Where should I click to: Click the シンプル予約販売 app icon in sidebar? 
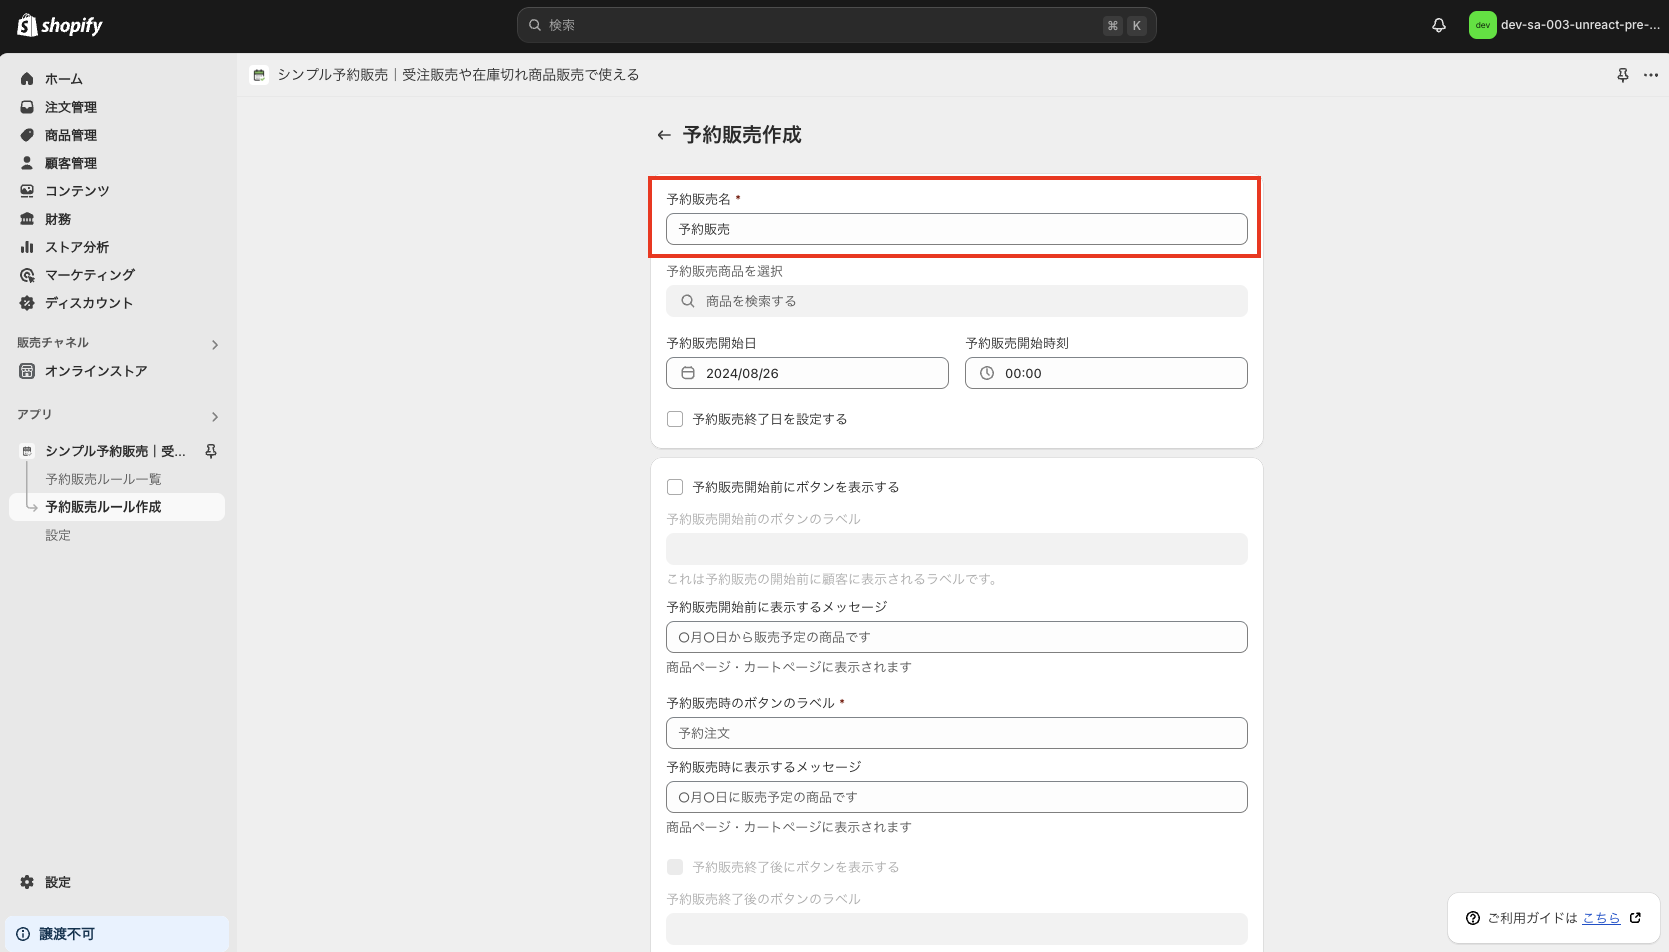tap(26, 450)
